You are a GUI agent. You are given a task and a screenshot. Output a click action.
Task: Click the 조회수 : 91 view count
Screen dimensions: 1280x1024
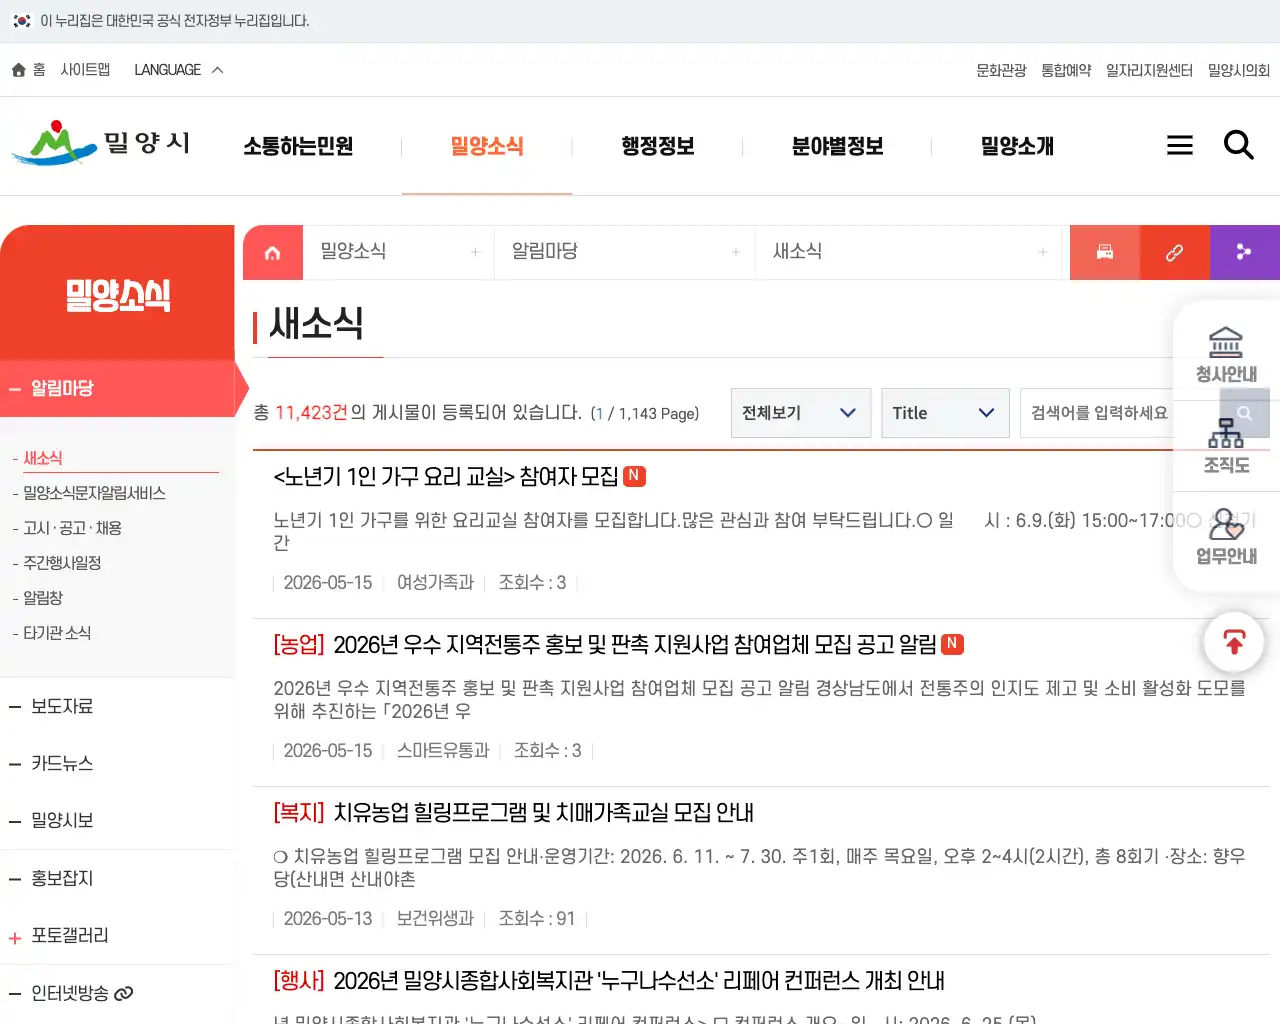(x=537, y=918)
